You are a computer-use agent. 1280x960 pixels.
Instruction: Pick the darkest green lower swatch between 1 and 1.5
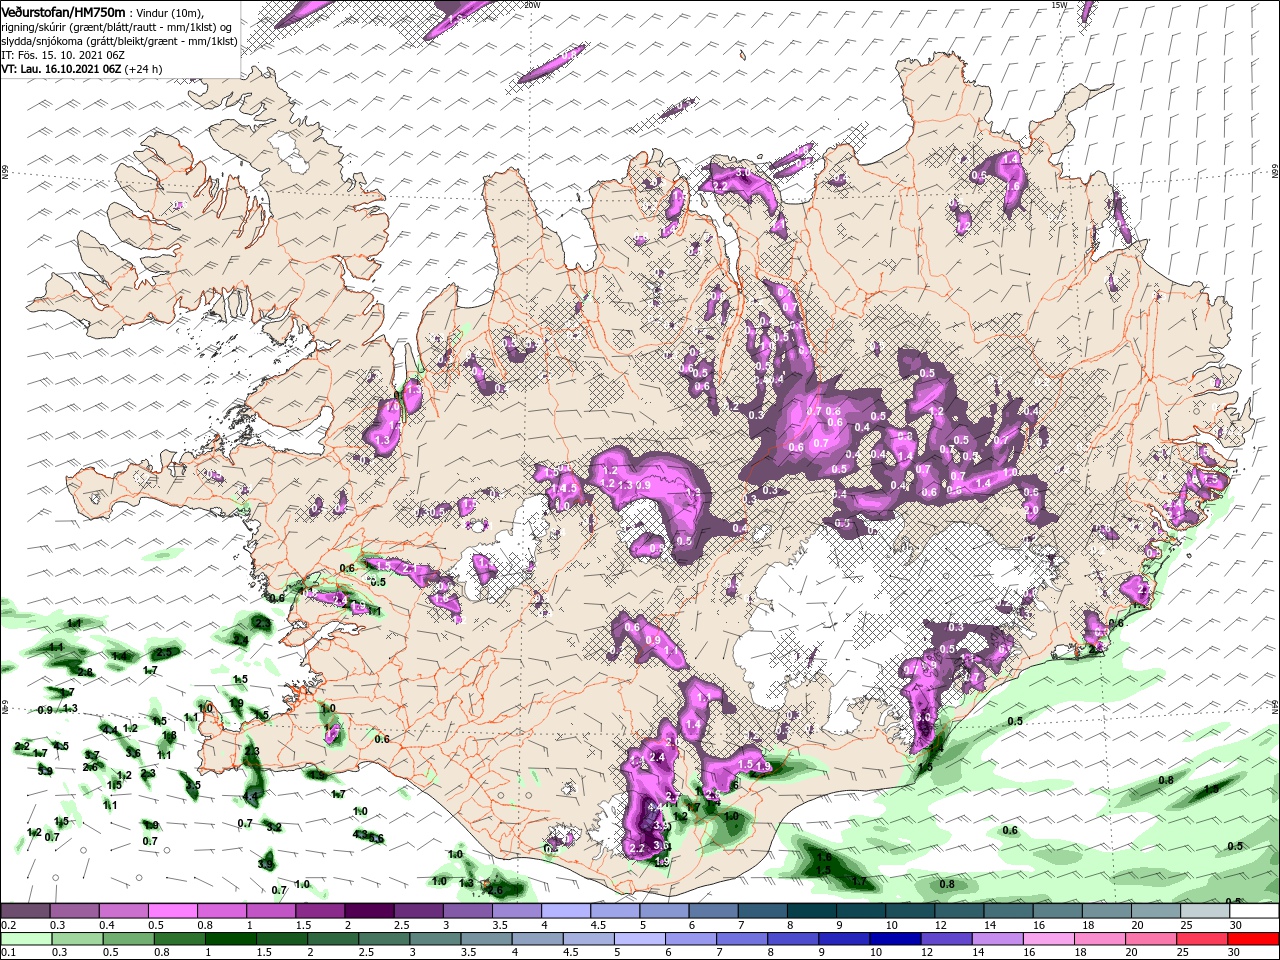[x=230, y=939]
